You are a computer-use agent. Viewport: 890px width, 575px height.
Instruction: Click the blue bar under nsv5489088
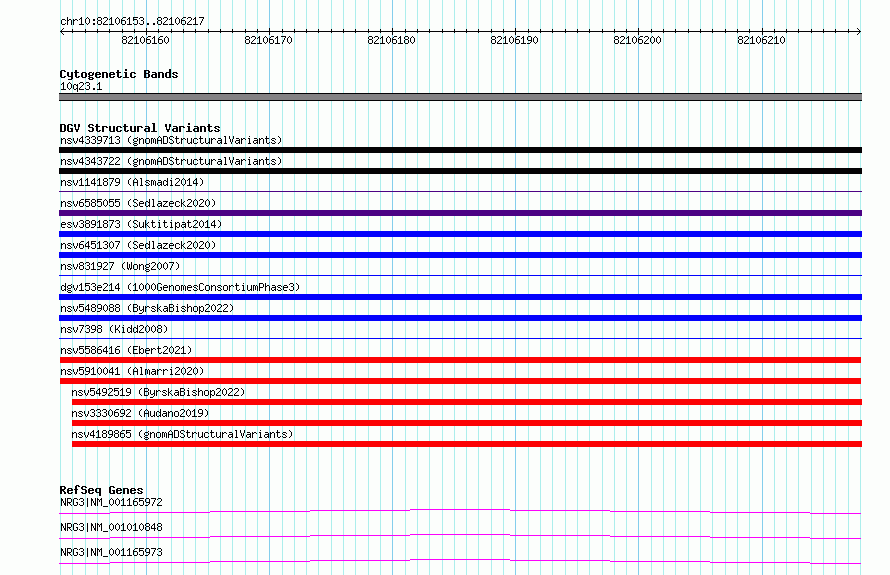point(460,318)
